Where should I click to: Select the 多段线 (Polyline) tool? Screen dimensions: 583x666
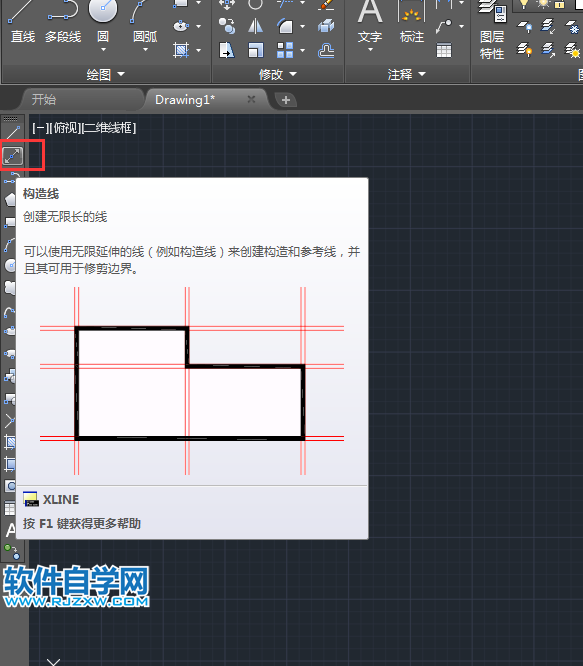[63, 23]
